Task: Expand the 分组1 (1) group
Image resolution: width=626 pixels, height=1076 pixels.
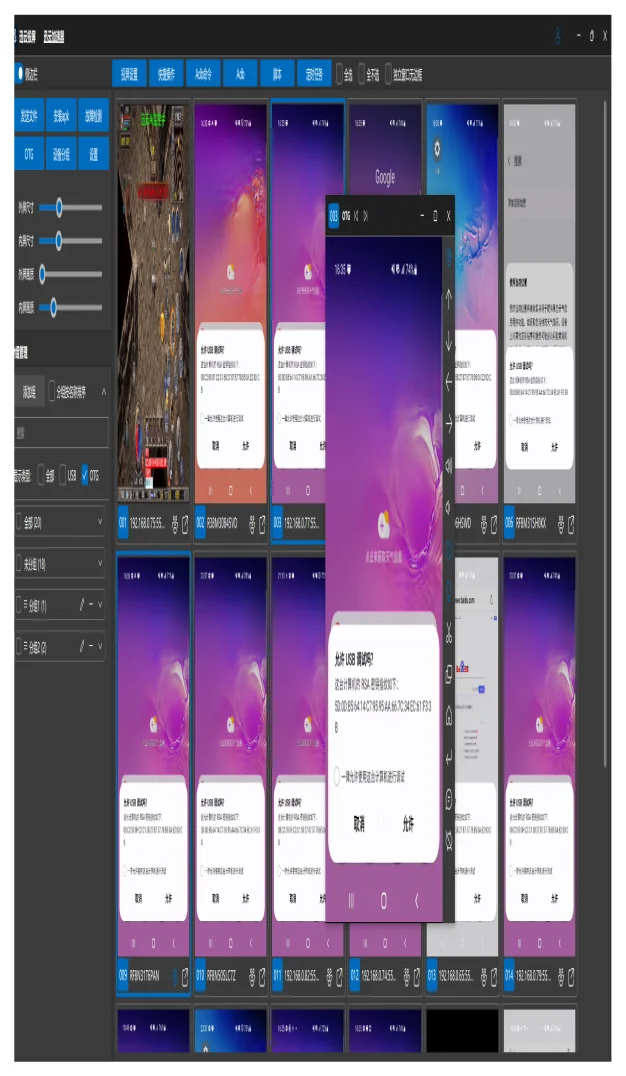Action: (x=100, y=605)
